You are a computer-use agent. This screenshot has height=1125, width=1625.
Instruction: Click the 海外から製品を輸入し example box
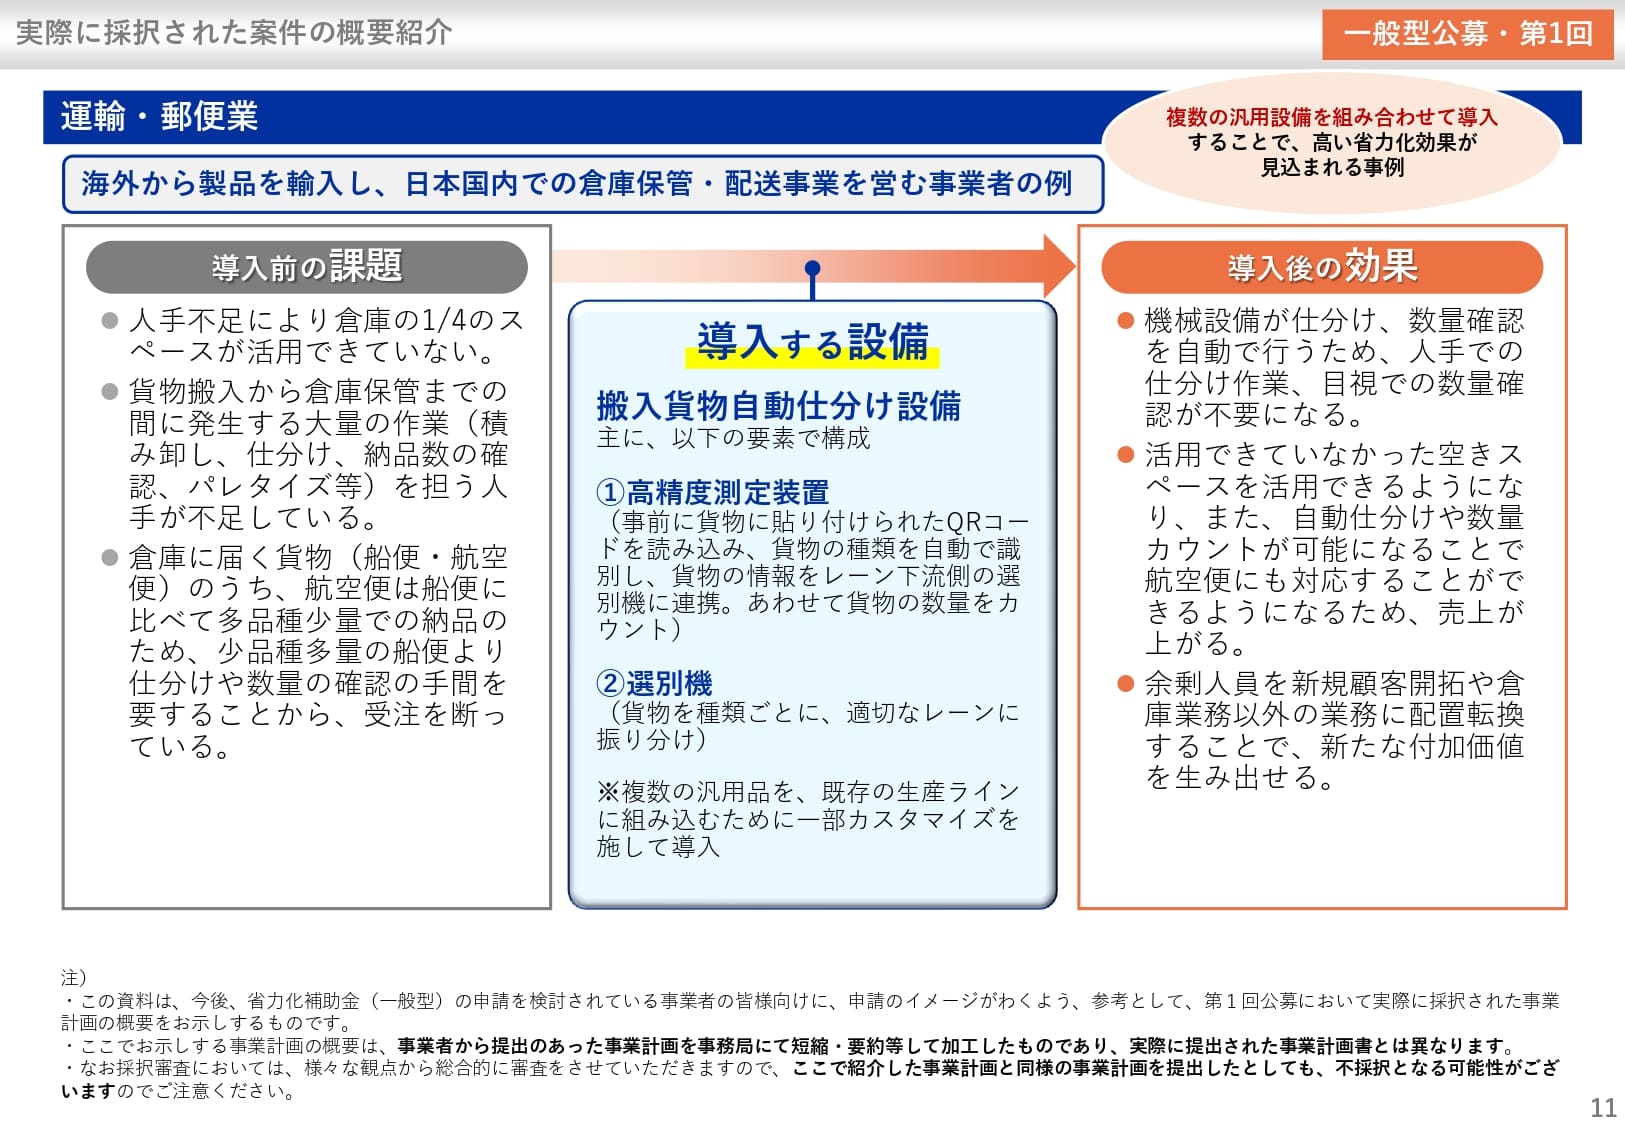pos(583,184)
